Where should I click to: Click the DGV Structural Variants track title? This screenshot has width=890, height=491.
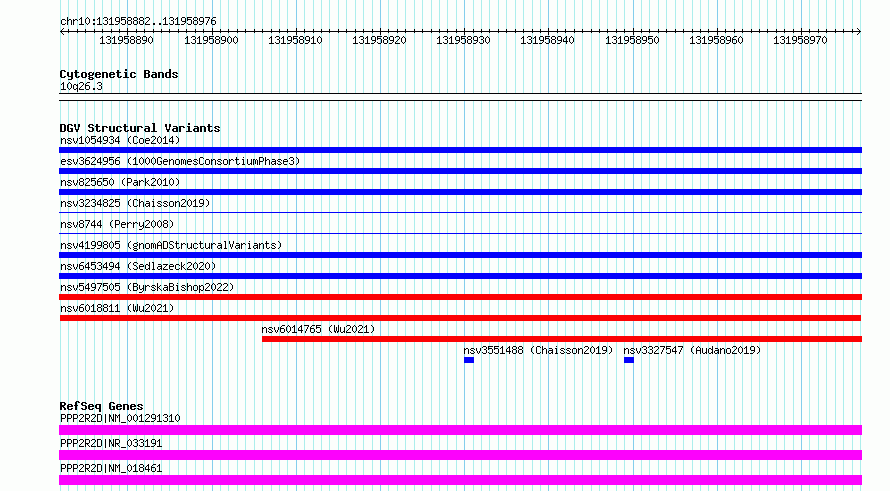point(140,128)
